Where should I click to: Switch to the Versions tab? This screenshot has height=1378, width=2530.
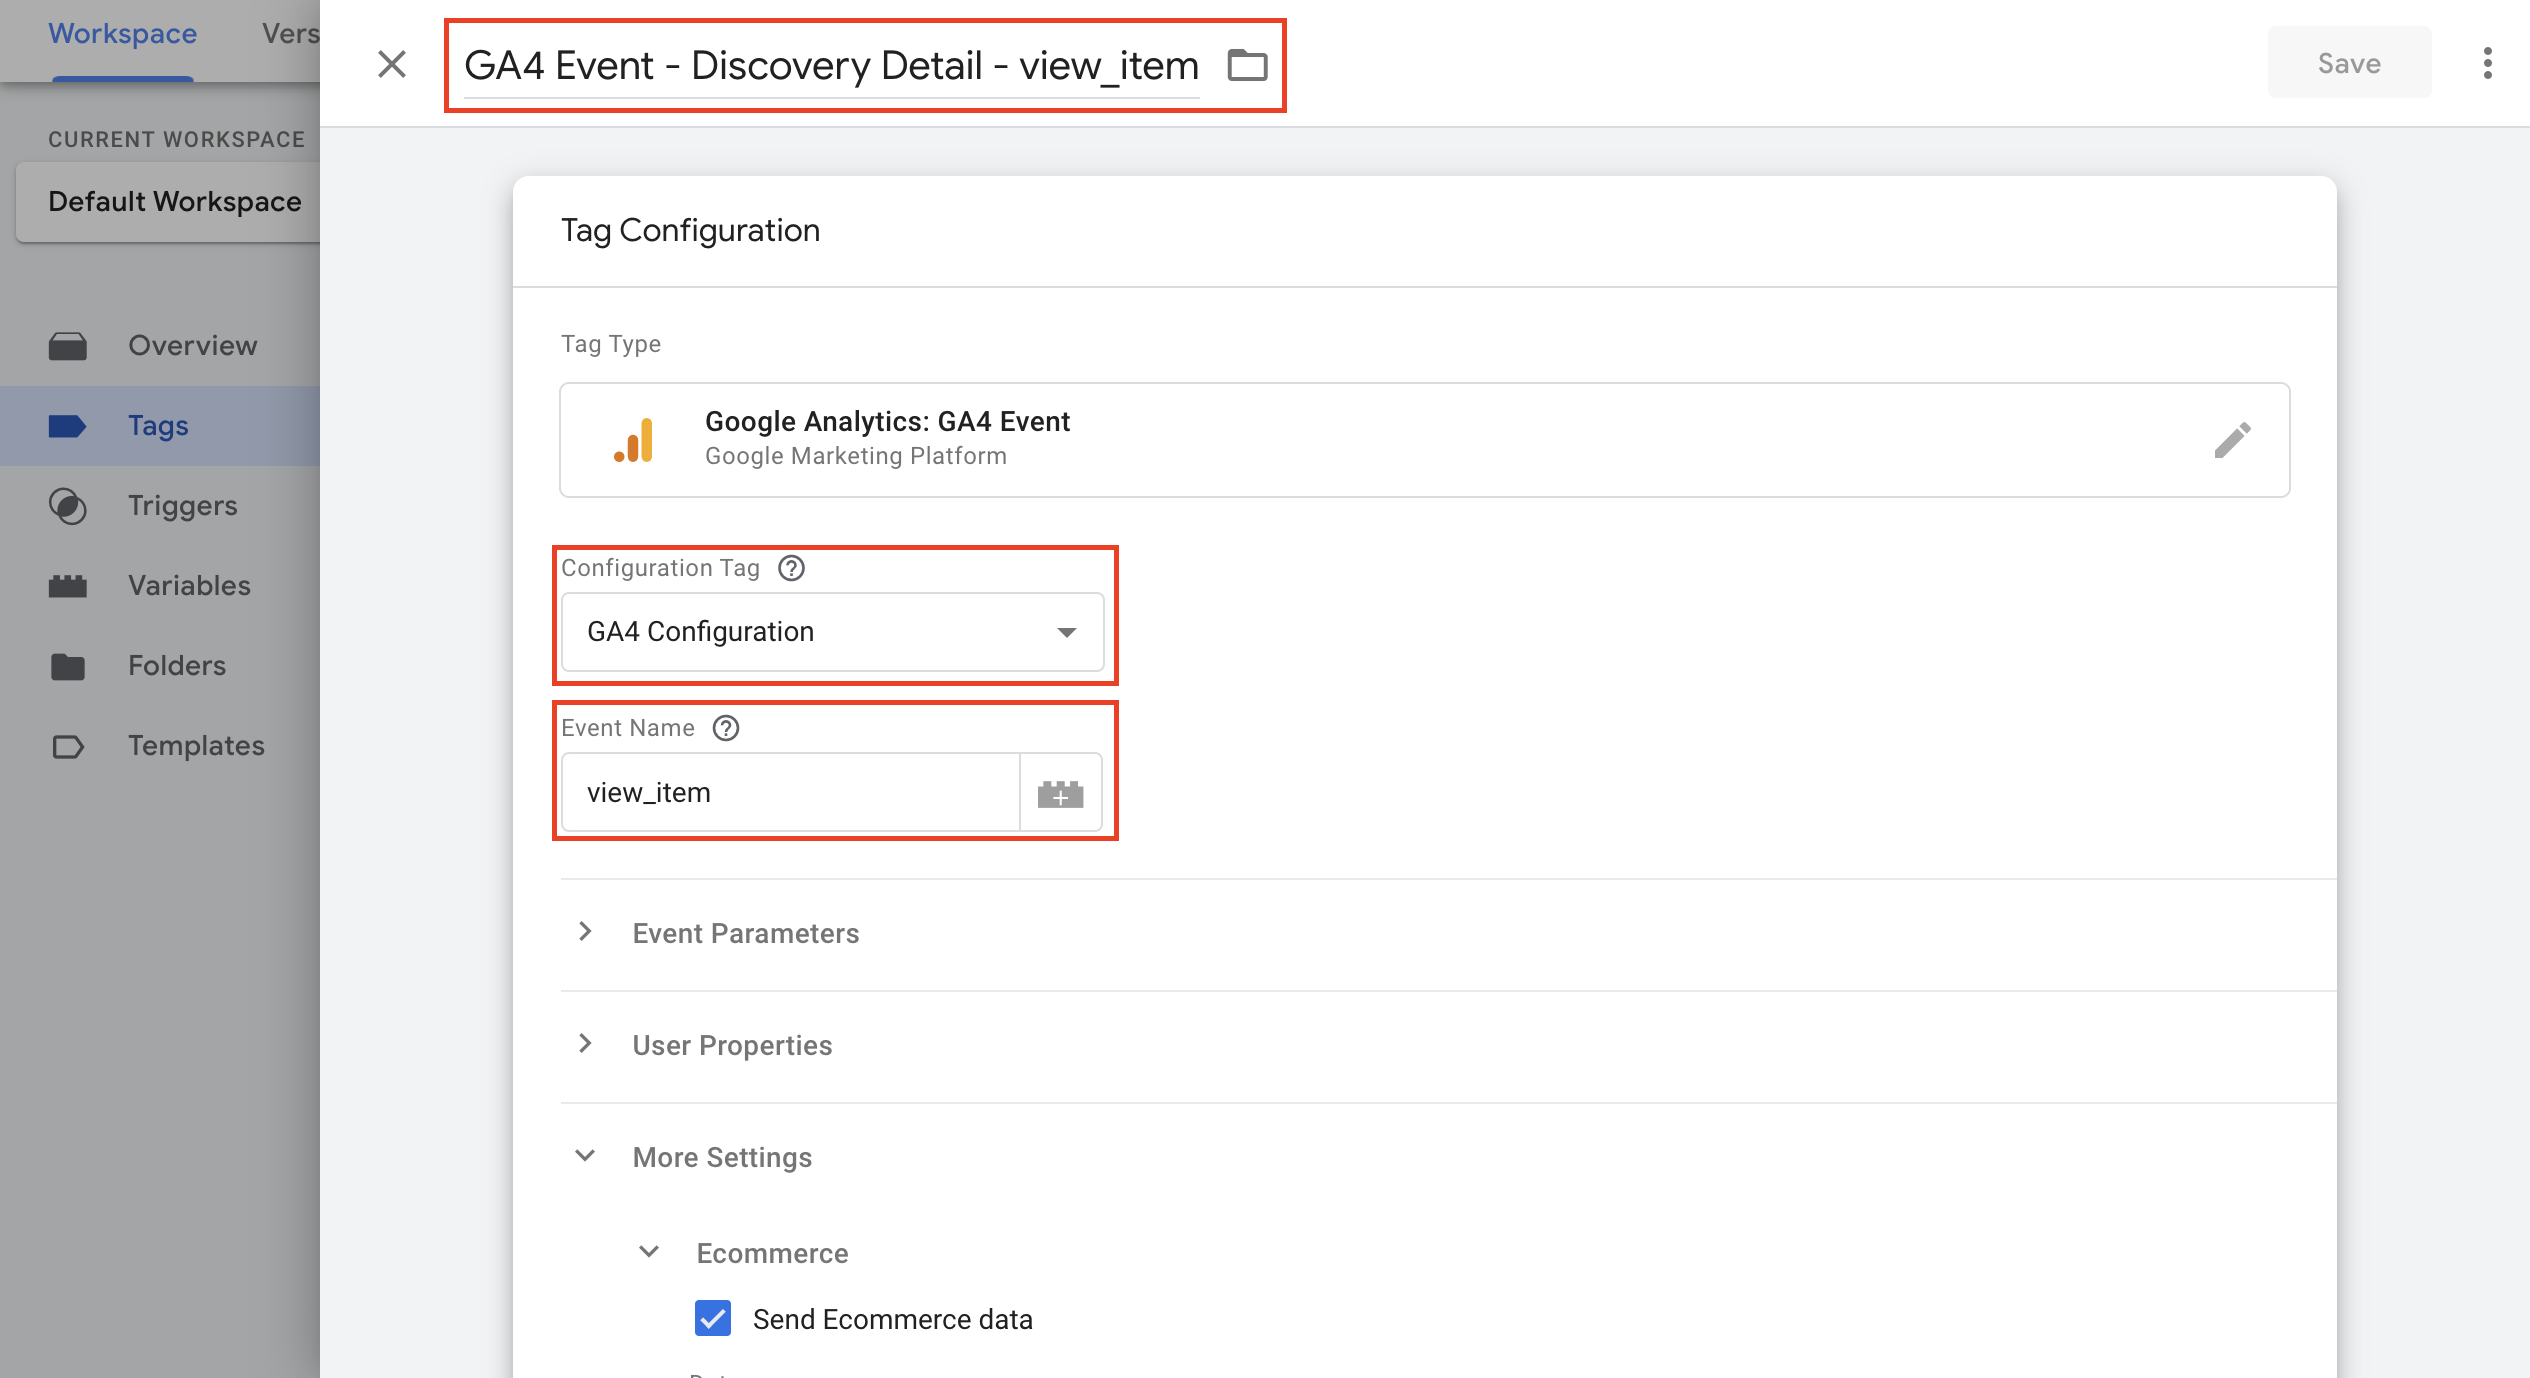coord(291,34)
